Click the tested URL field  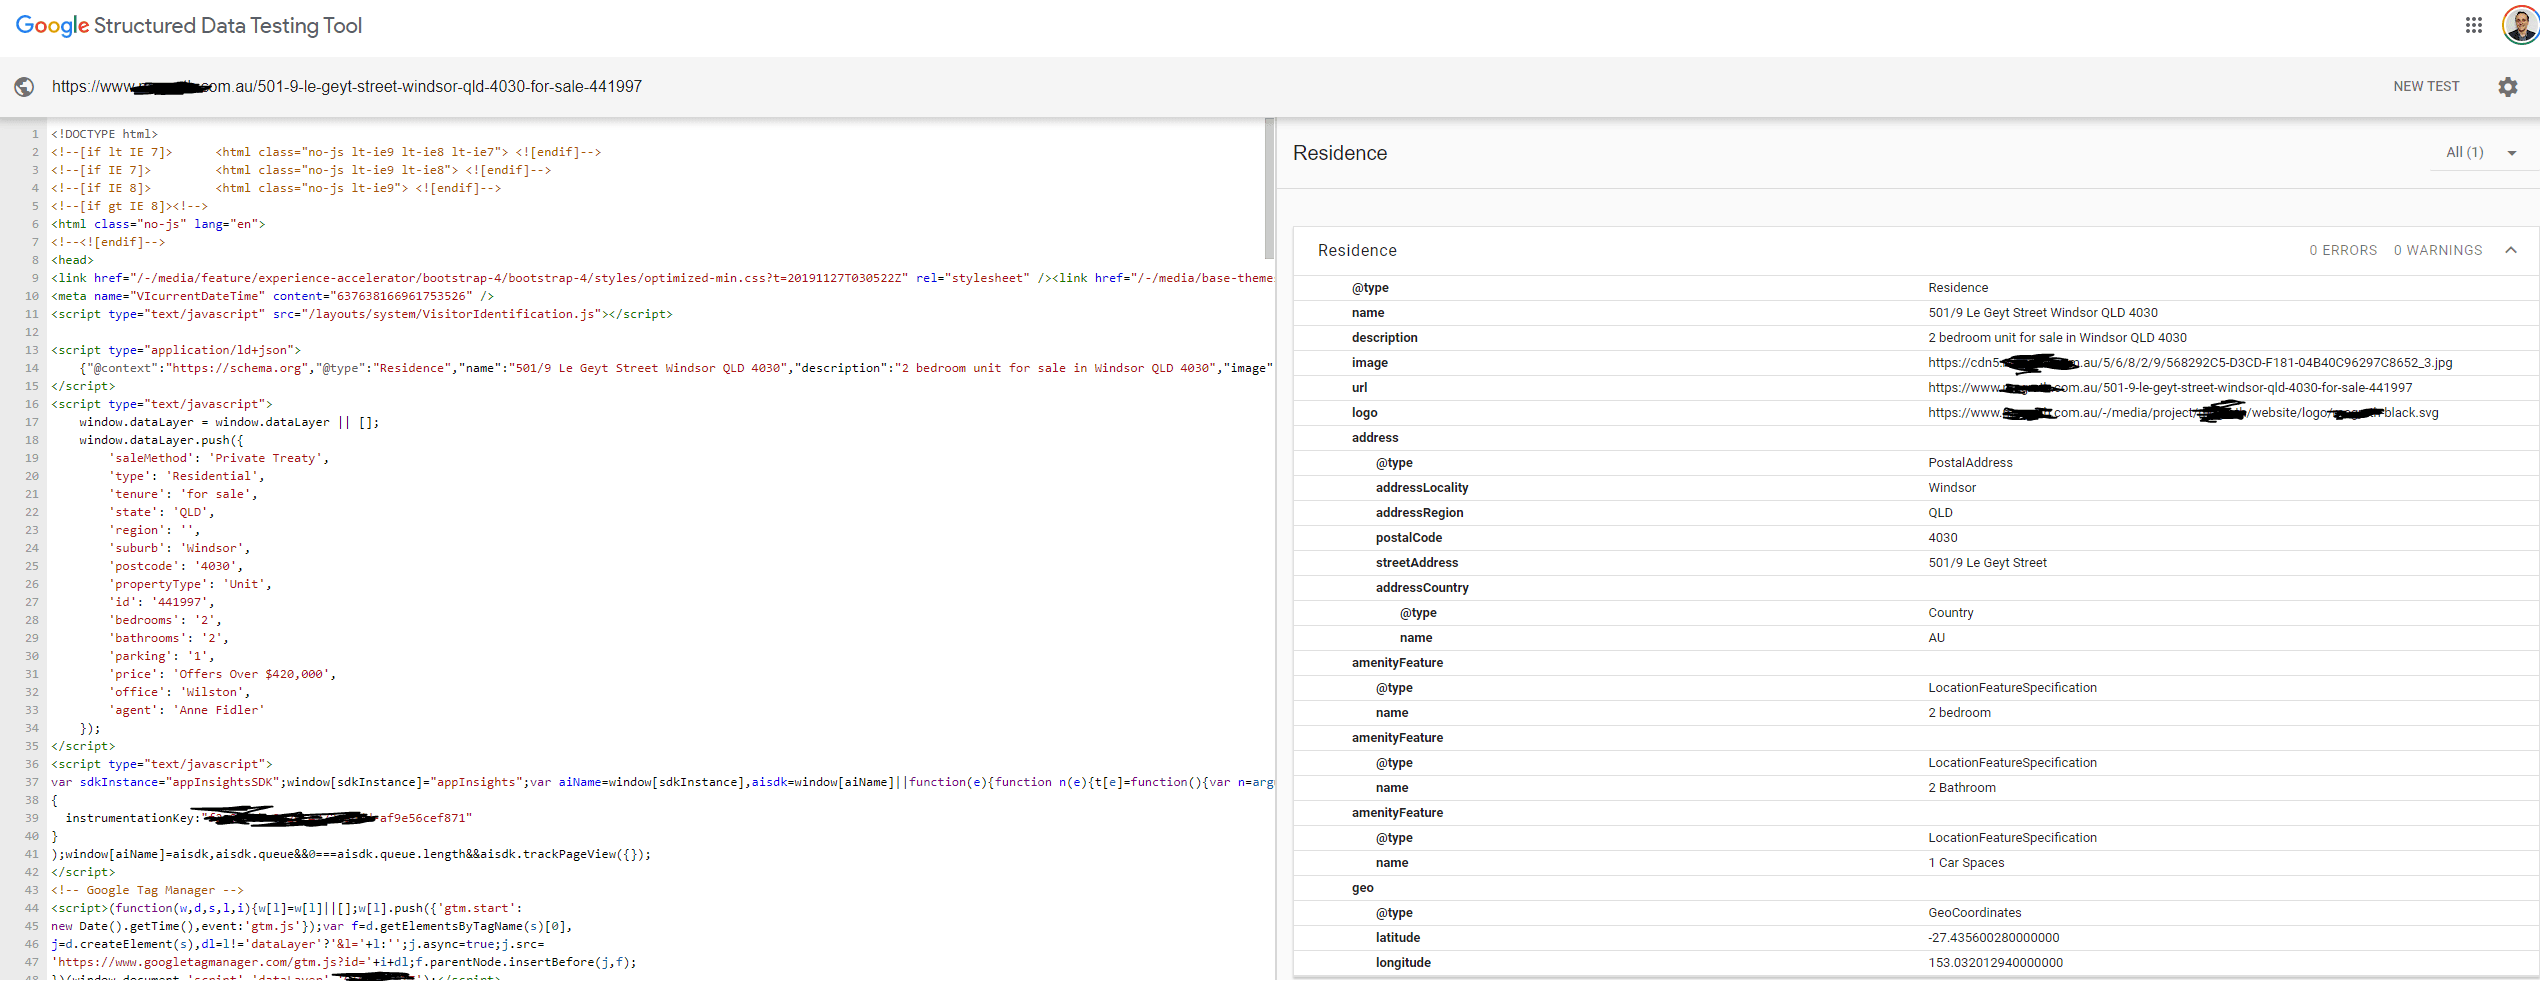tap(347, 87)
